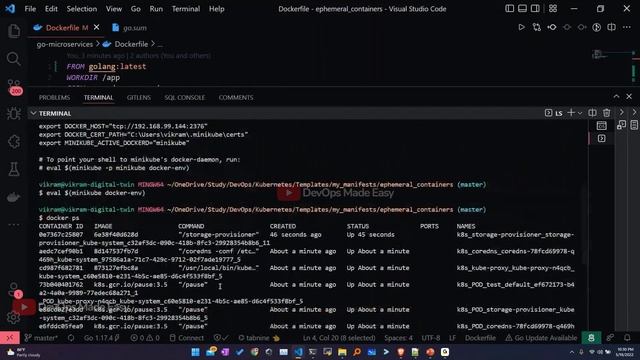Viewport: 640px width, 360px height.
Task: Open the Selection menu
Action: 82,9
